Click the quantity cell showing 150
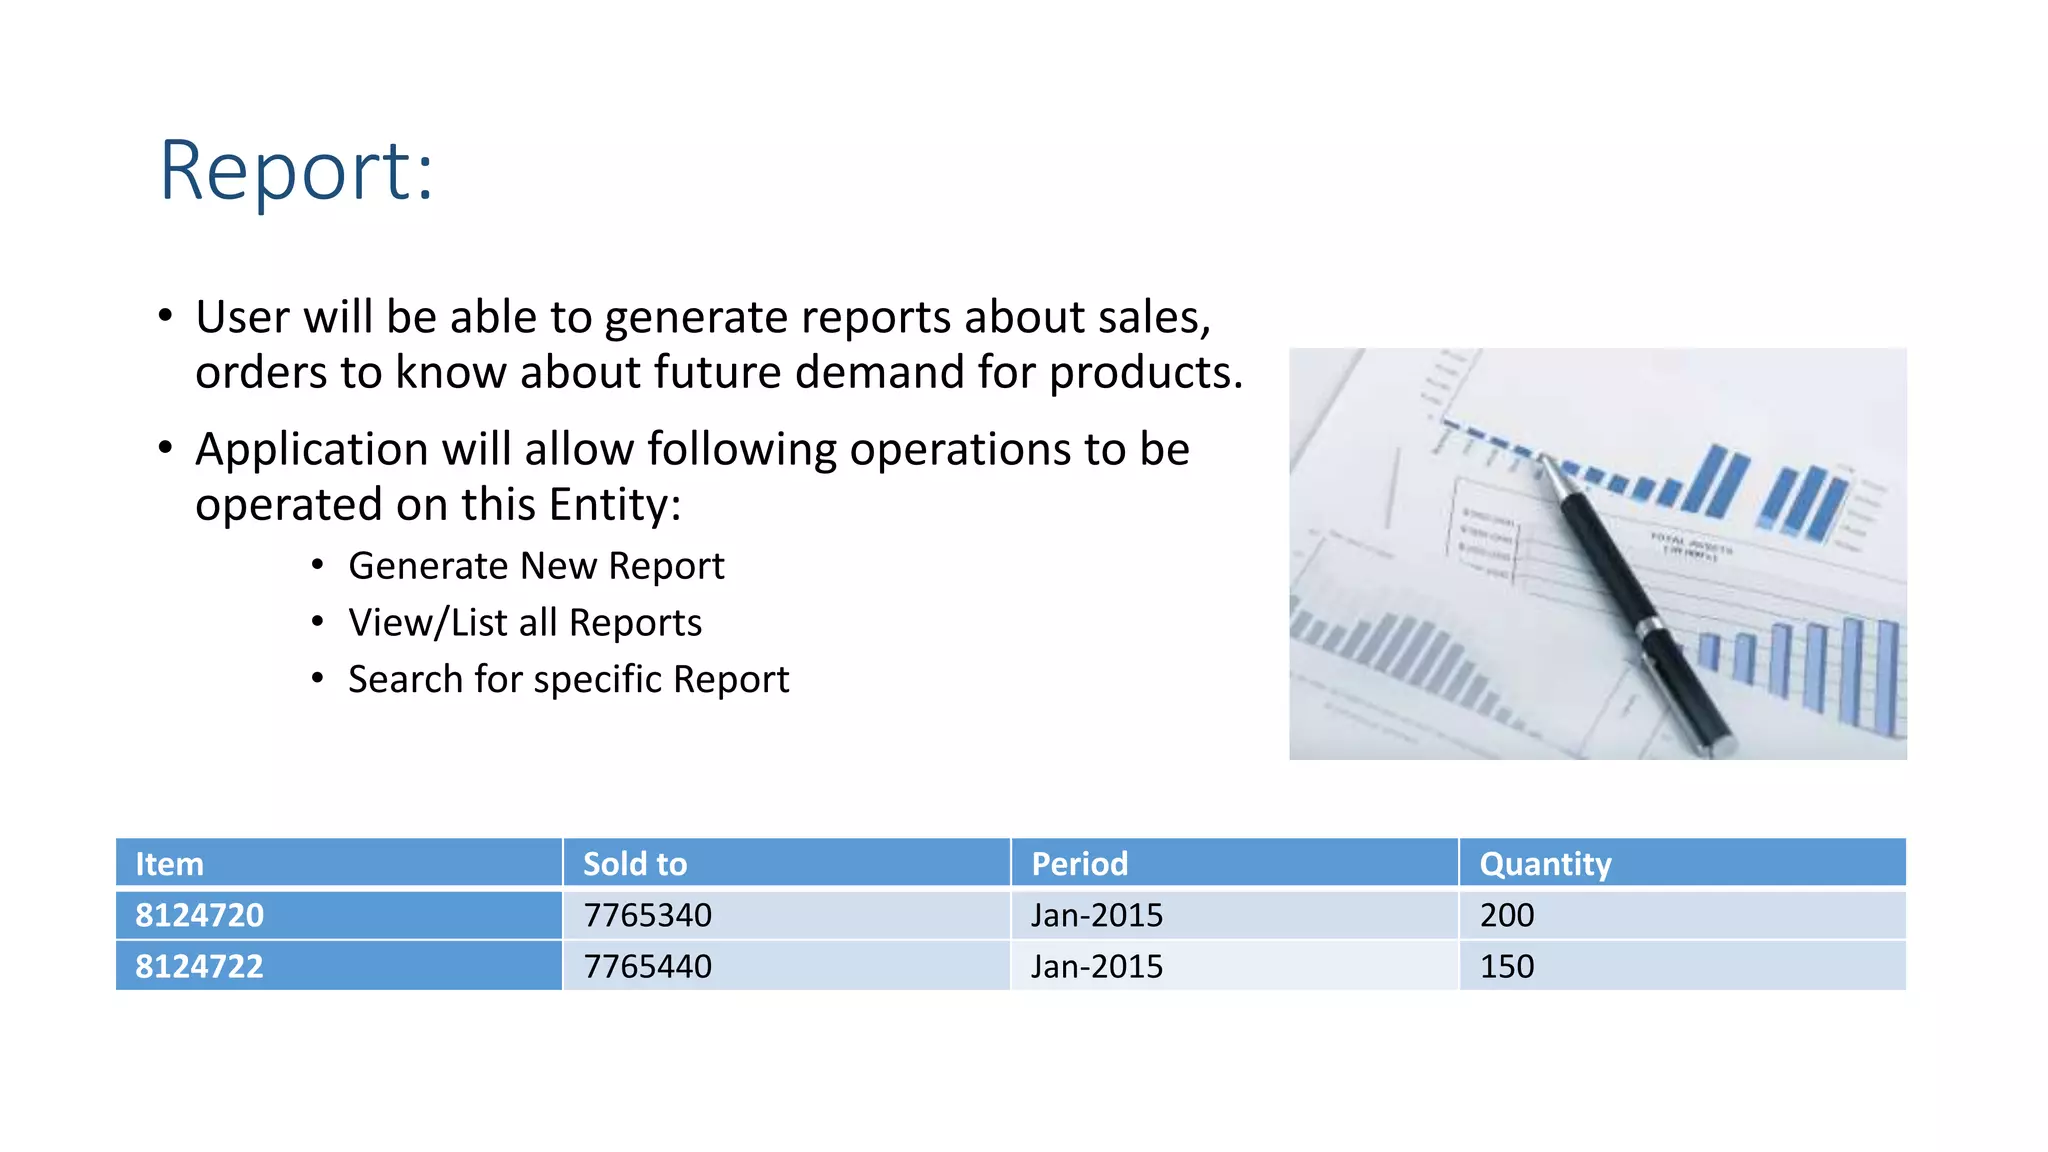 1507,966
